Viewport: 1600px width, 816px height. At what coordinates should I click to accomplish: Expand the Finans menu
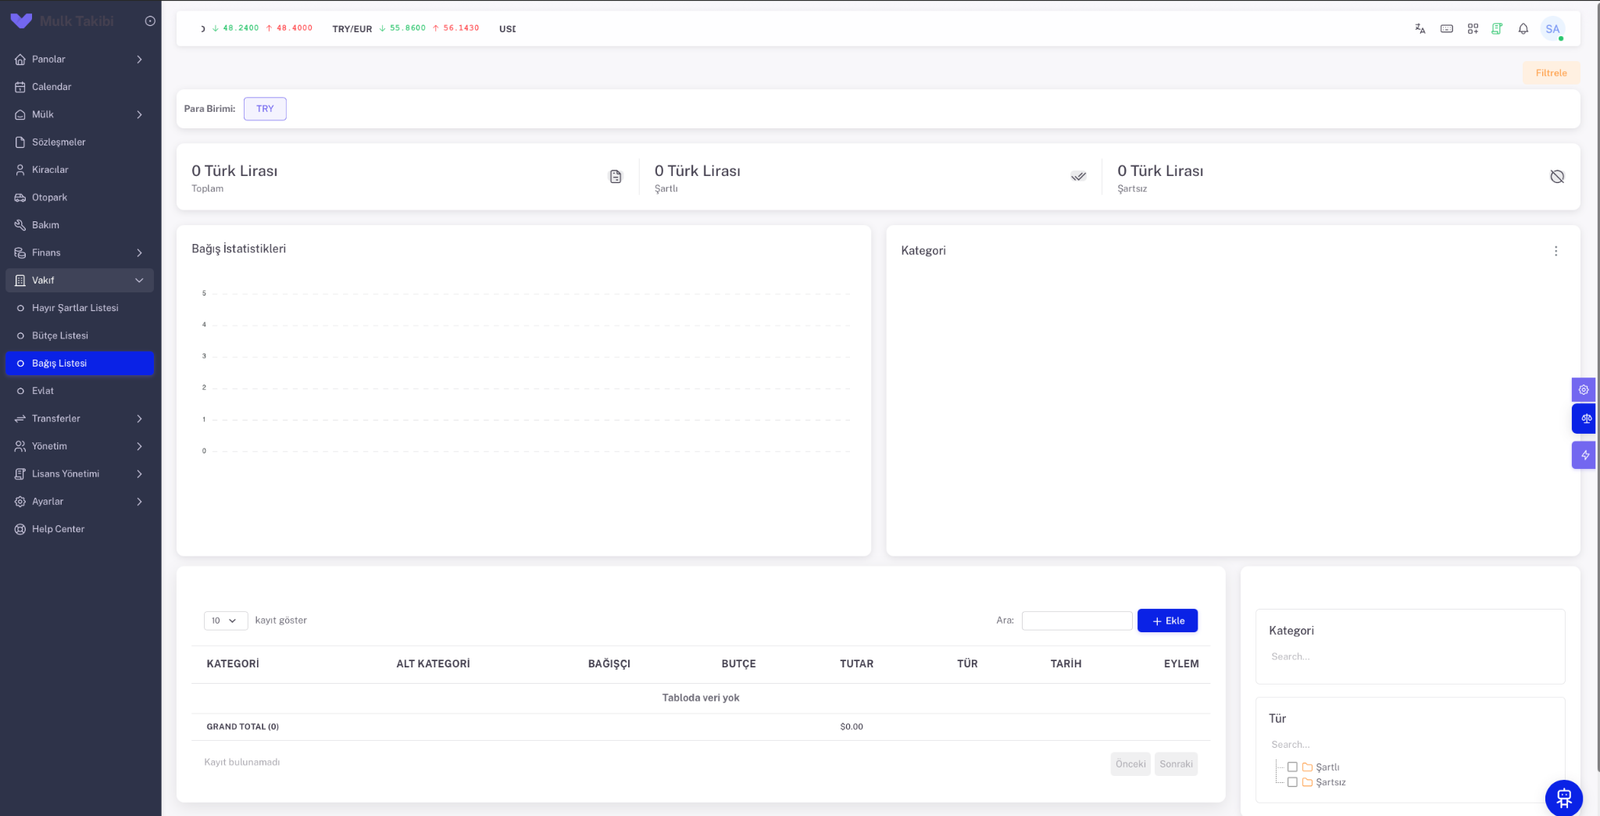[80, 253]
